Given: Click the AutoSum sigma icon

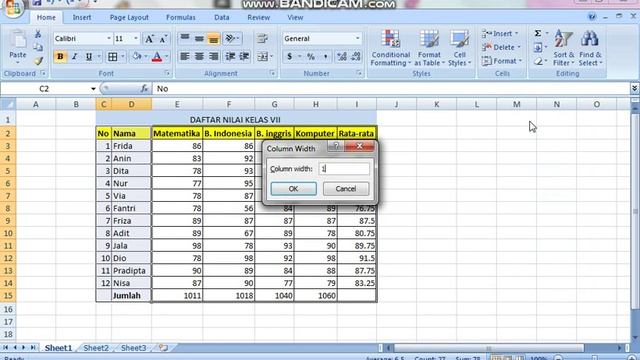Looking at the screenshot, I should [x=538, y=33].
